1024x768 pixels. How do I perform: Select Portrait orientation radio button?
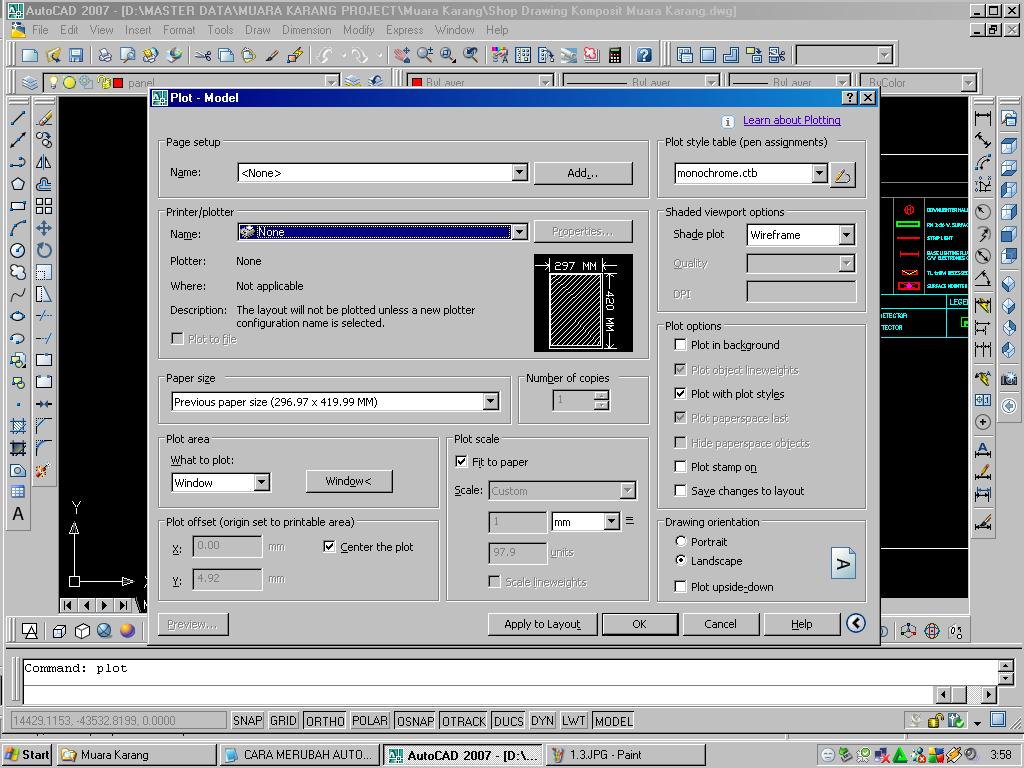click(680, 541)
